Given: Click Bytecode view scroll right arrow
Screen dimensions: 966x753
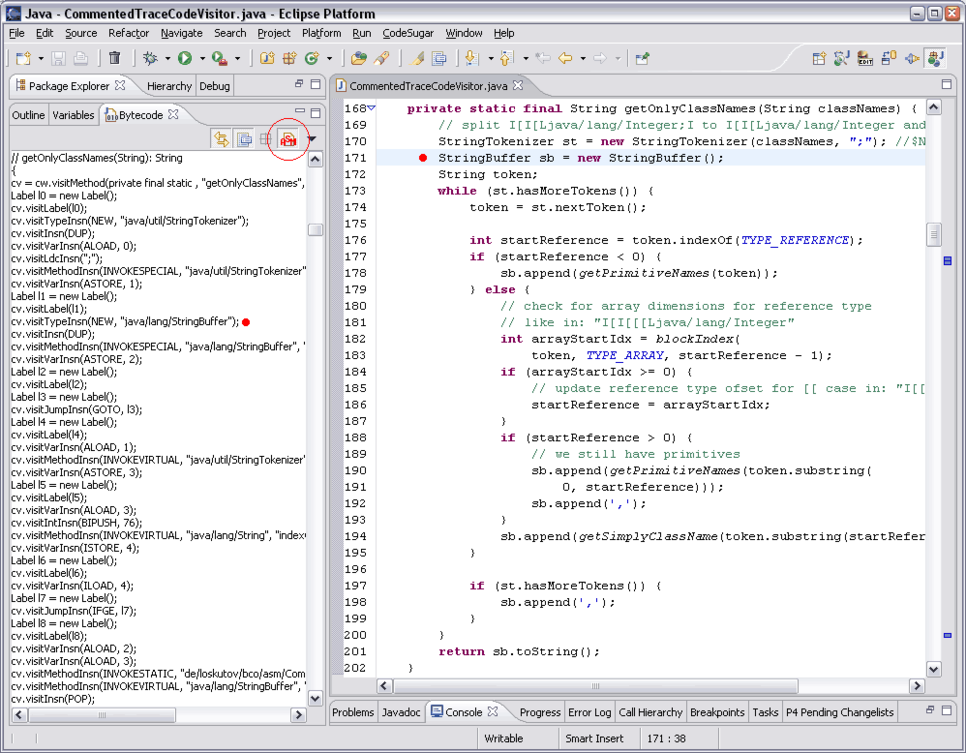Looking at the screenshot, I should [x=299, y=715].
